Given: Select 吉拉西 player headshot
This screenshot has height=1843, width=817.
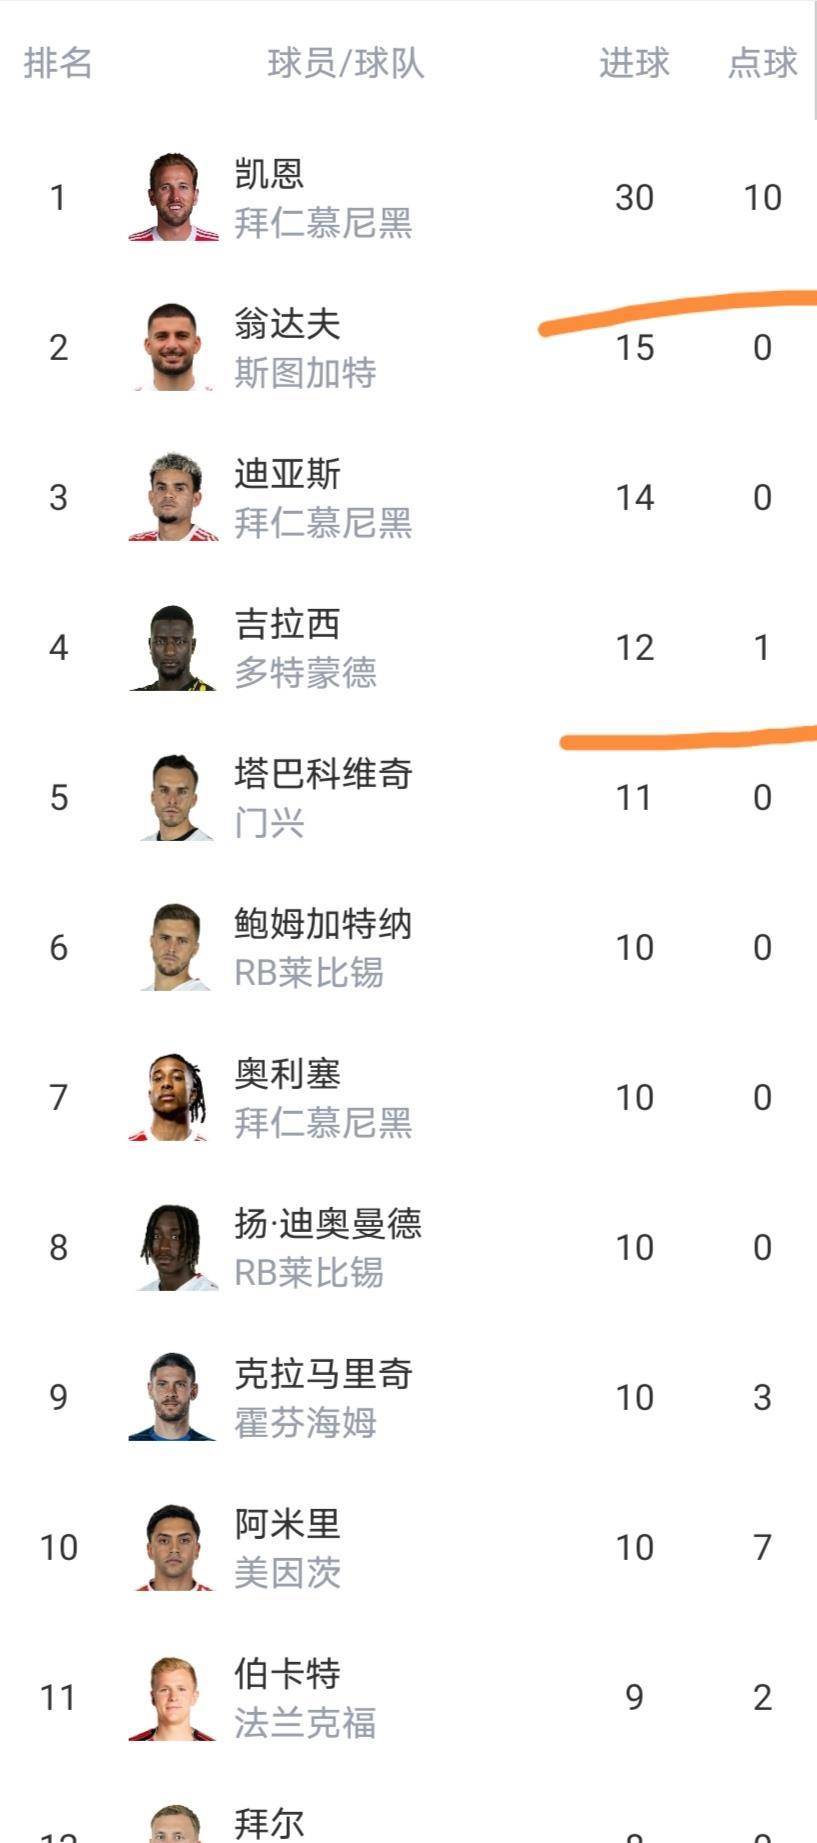Looking at the screenshot, I should click(173, 647).
